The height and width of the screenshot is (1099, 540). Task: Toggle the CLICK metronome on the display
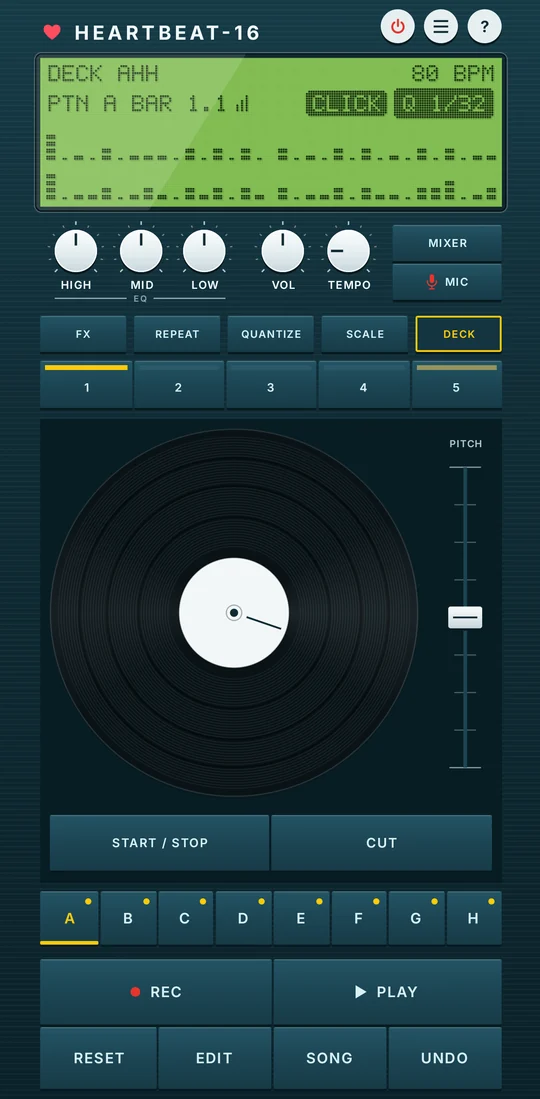pos(346,104)
